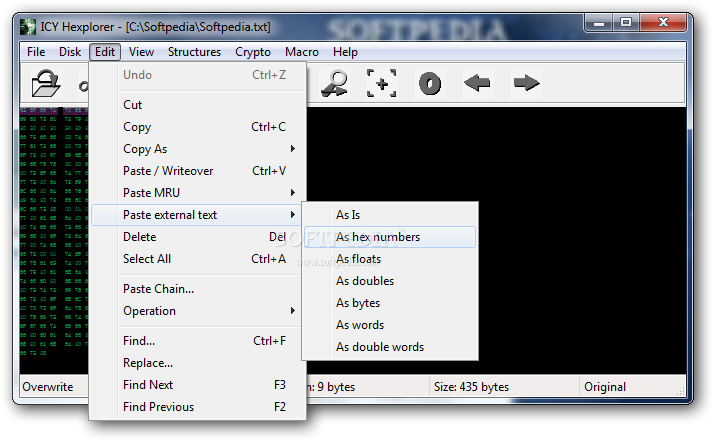
Task: Choose Cut from the Edit menu
Action: point(197,105)
